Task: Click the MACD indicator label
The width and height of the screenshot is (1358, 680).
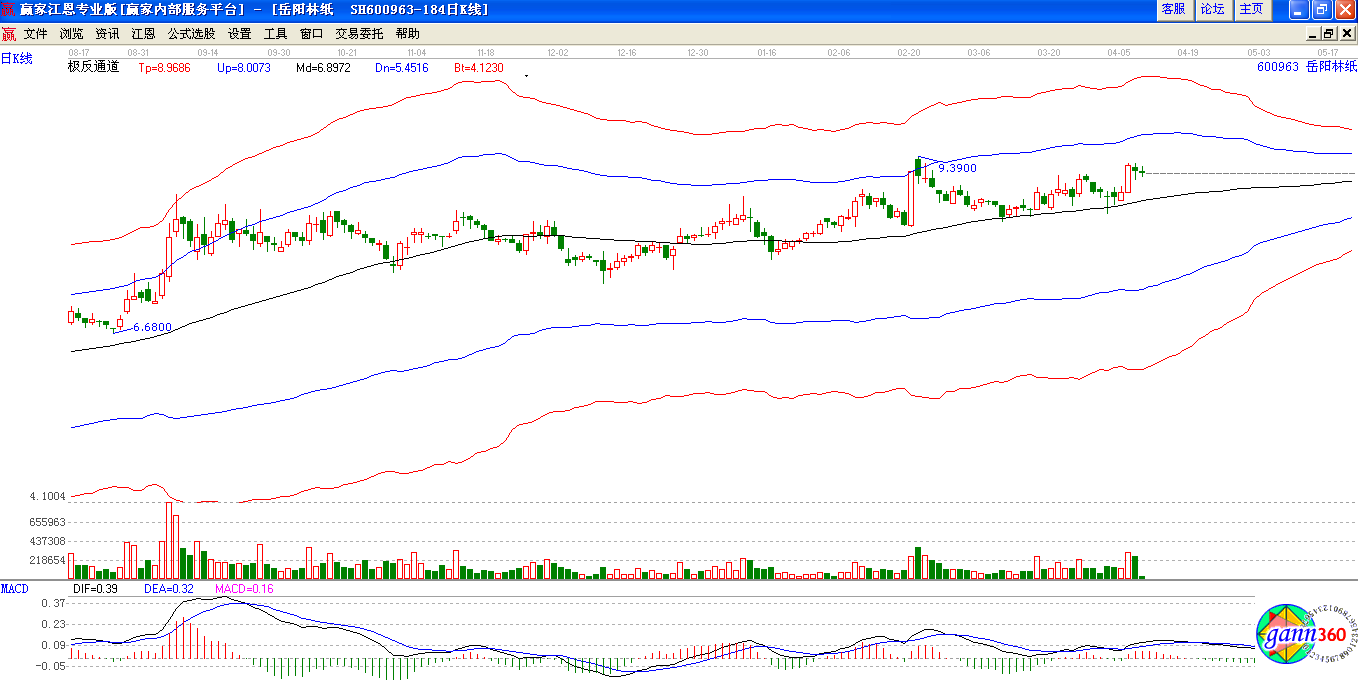Action: tap(15, 589)
